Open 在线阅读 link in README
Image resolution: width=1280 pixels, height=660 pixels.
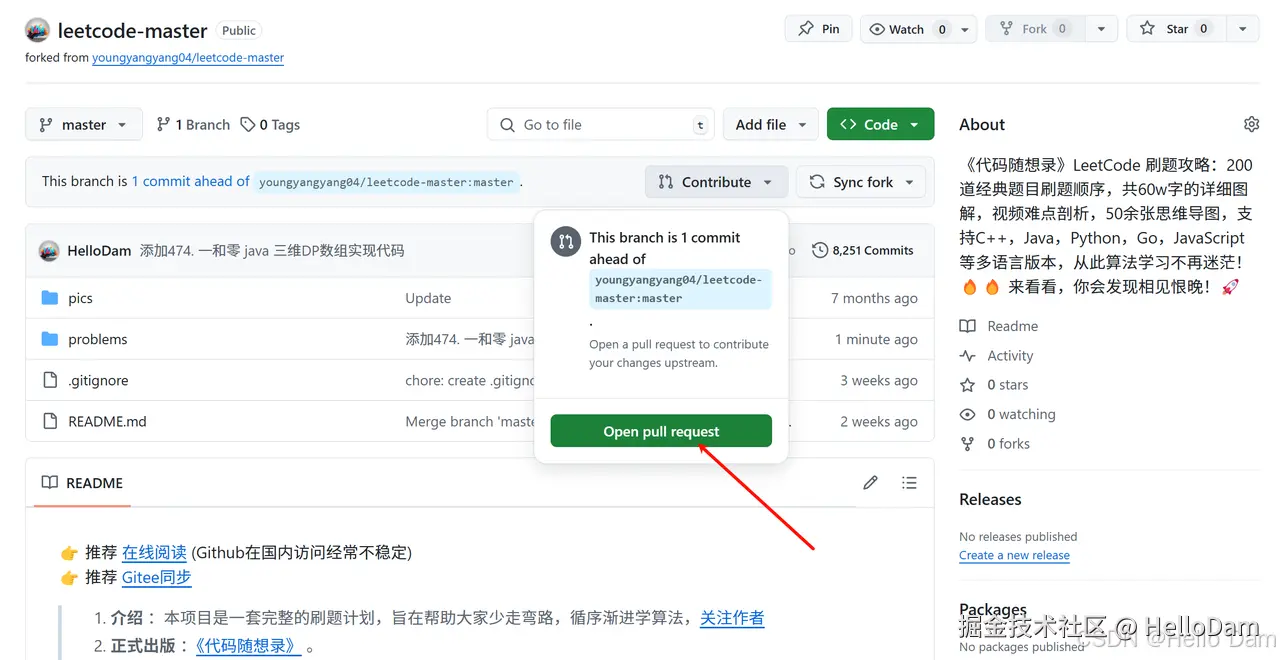point(154,552)
